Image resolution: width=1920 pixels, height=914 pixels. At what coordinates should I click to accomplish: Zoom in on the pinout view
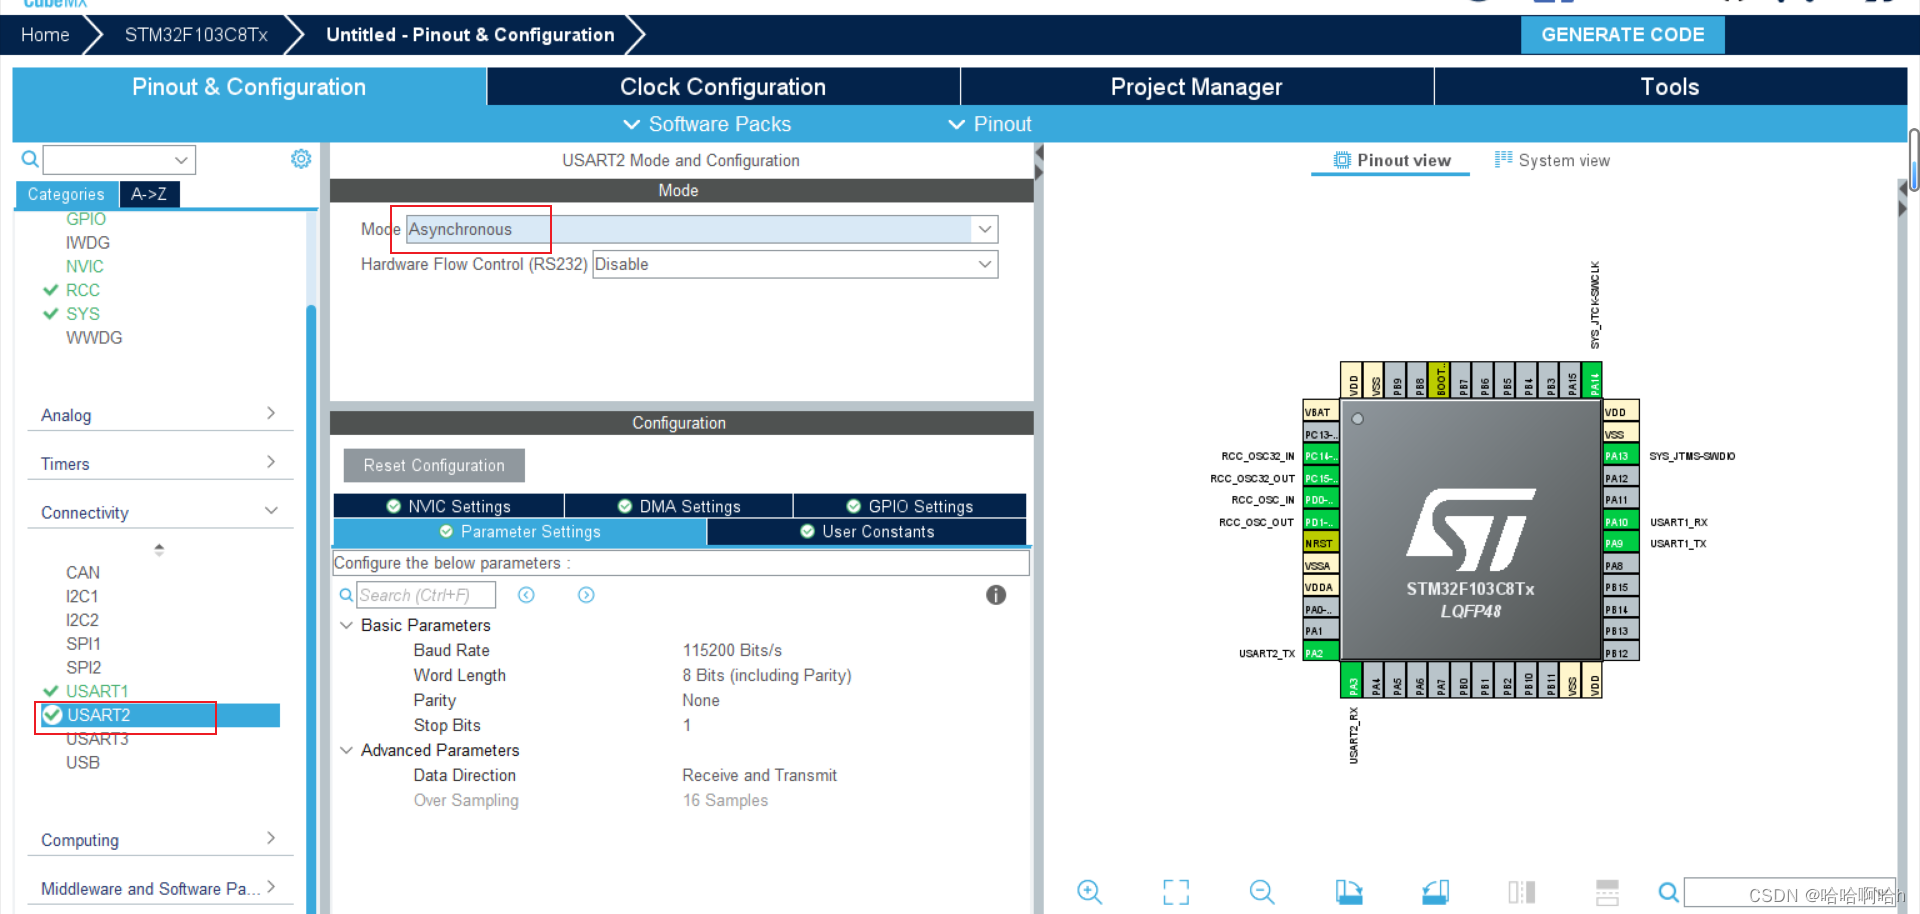click(x=1089, y=891)
